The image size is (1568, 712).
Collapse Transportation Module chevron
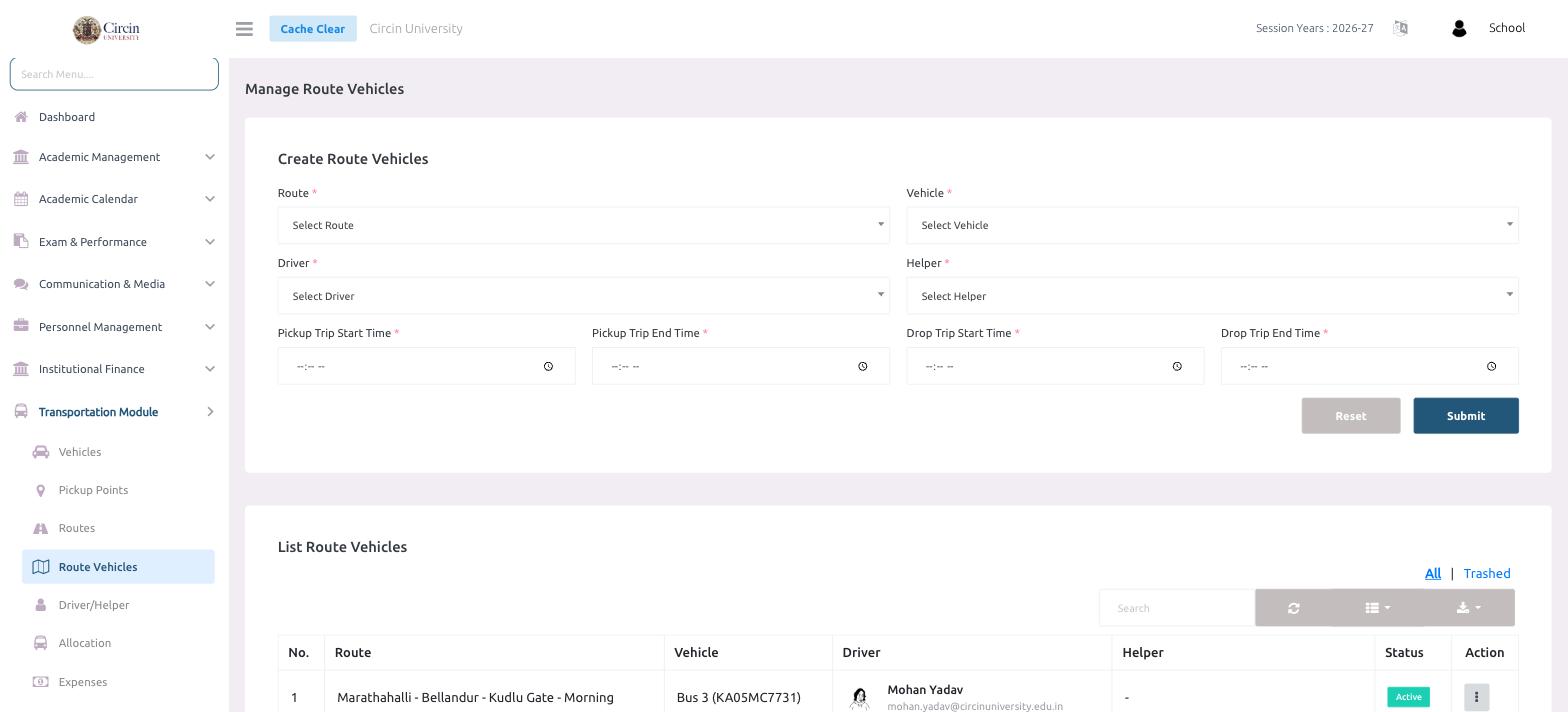pyautogui.click(x=210, y=411)
